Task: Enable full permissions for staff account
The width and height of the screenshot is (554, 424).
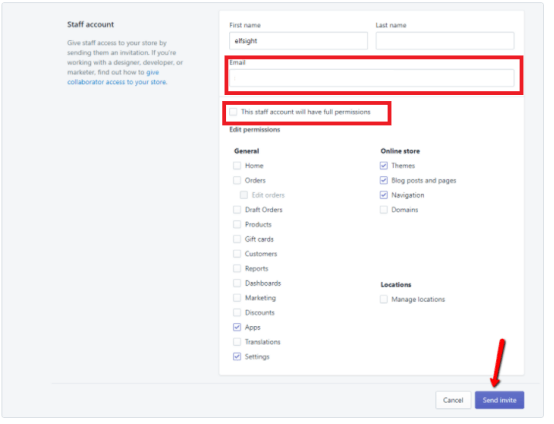Action: [x=233, y=112]
